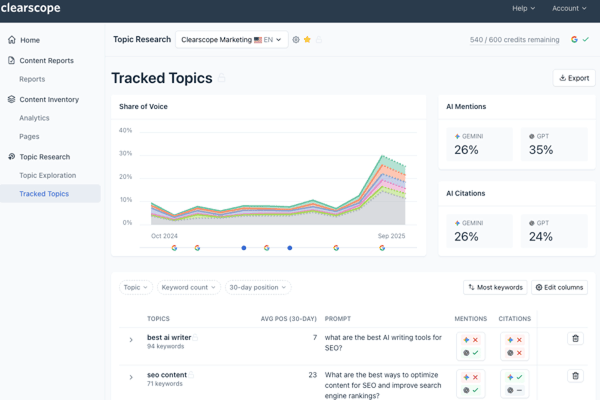Viewport: 600px width, 400px height.
Task: Click the Edit columns button
Action: [559, 287]
